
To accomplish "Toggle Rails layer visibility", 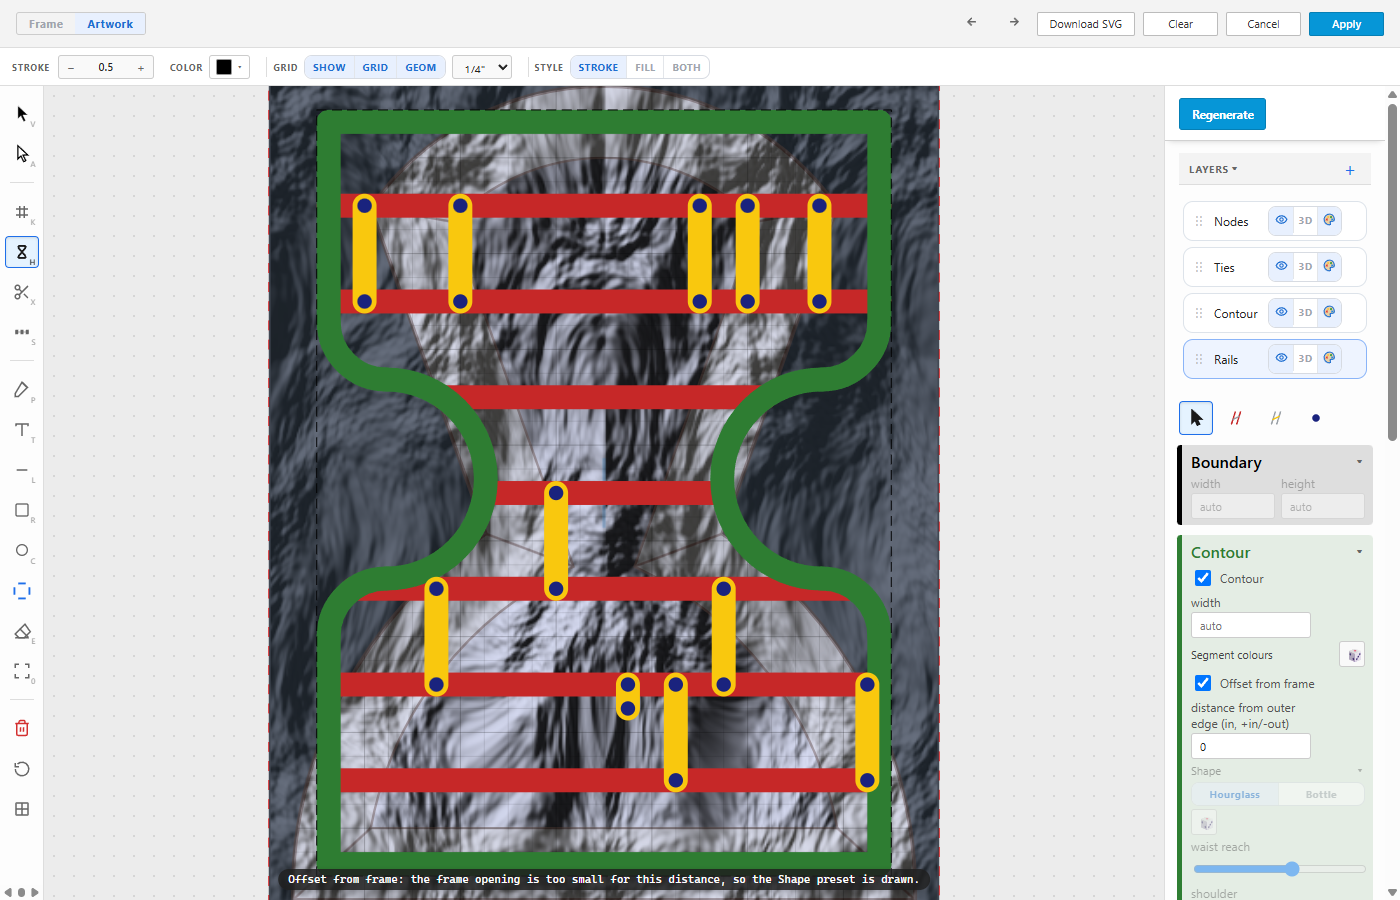I will [x=1281, y=359].
